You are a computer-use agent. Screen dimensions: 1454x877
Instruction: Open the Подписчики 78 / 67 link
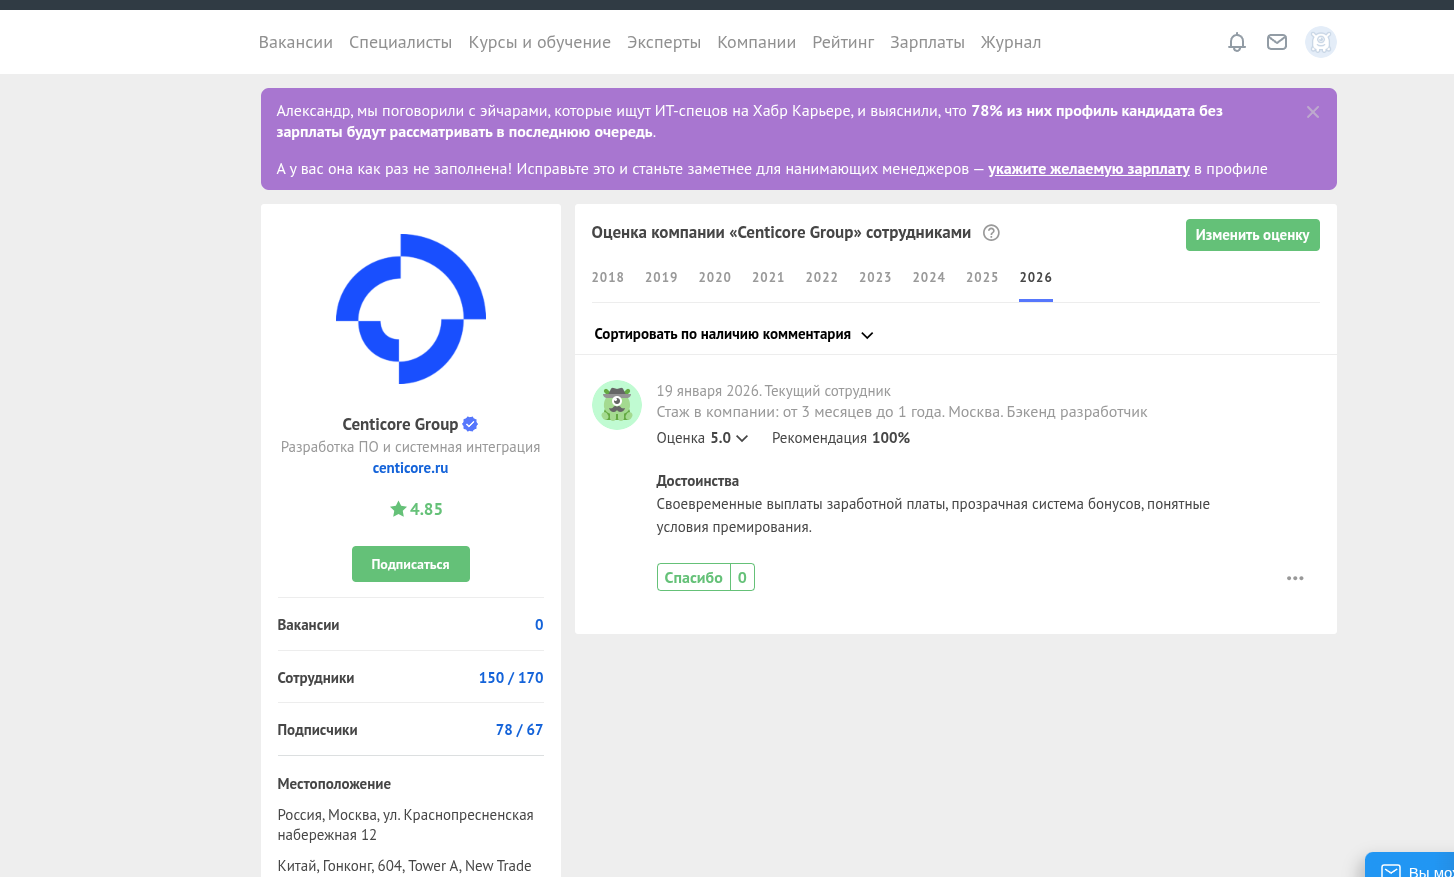[x=519, y=730]
